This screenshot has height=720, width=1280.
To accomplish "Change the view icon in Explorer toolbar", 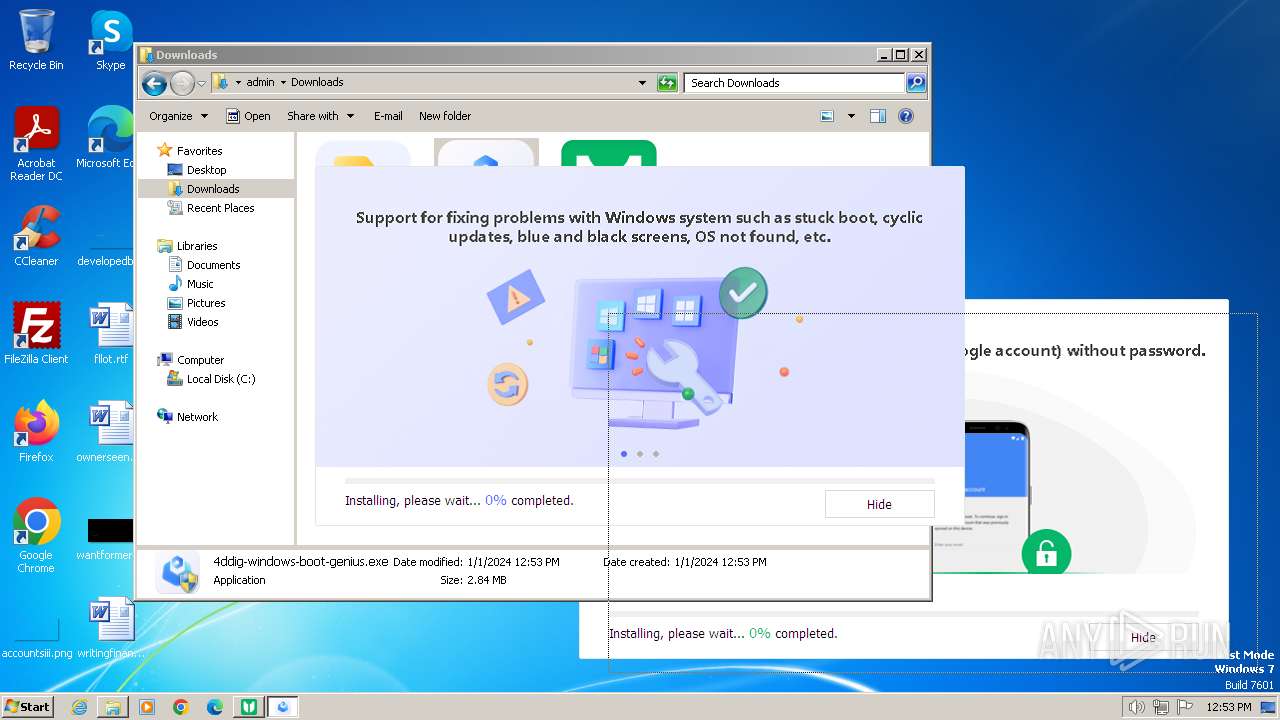I will [827, 116].
